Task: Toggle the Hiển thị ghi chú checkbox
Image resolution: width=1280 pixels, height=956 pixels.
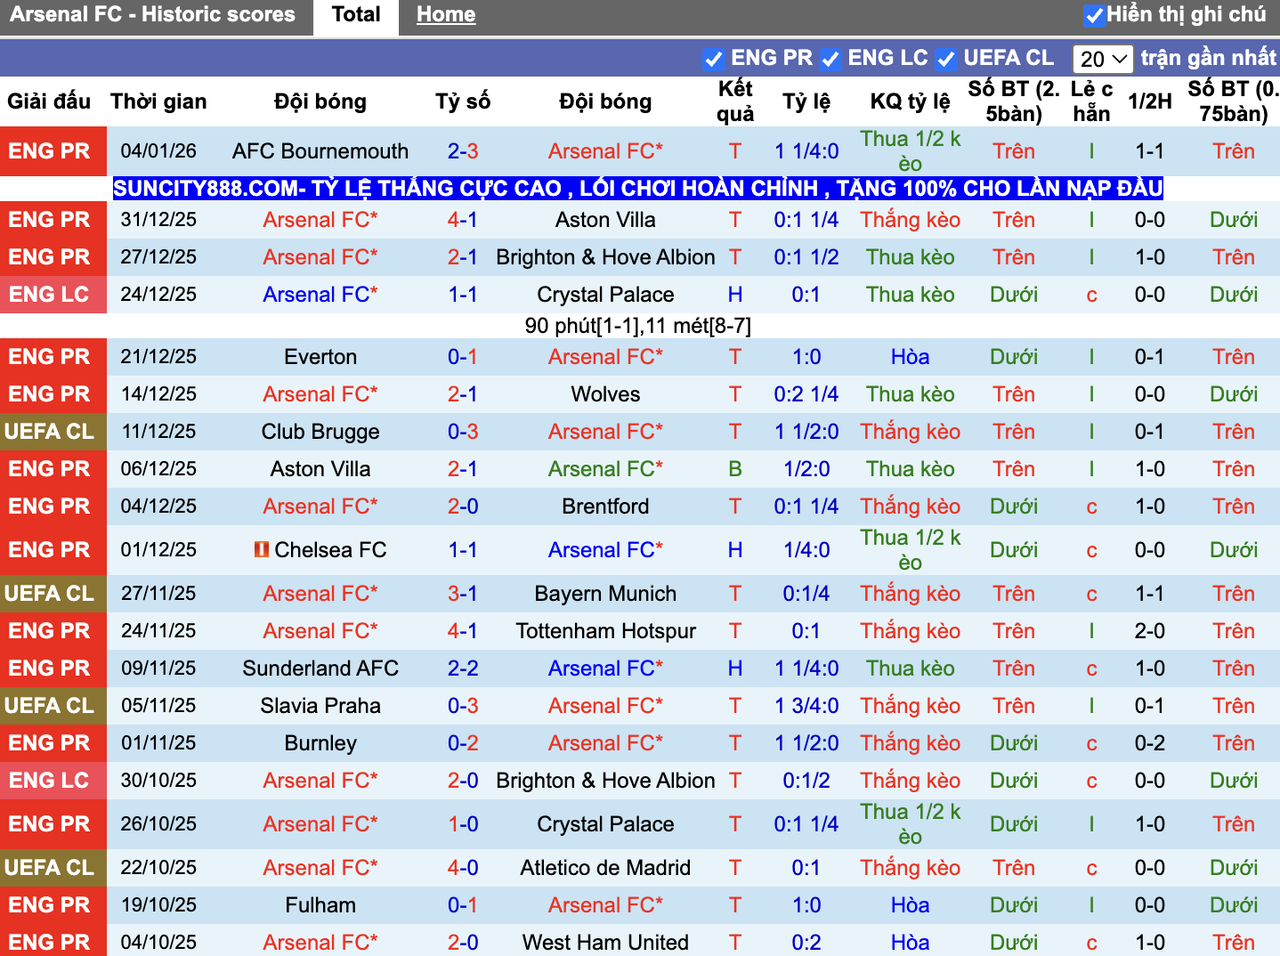Action: pyautogui.click(x=1094, y=15)
